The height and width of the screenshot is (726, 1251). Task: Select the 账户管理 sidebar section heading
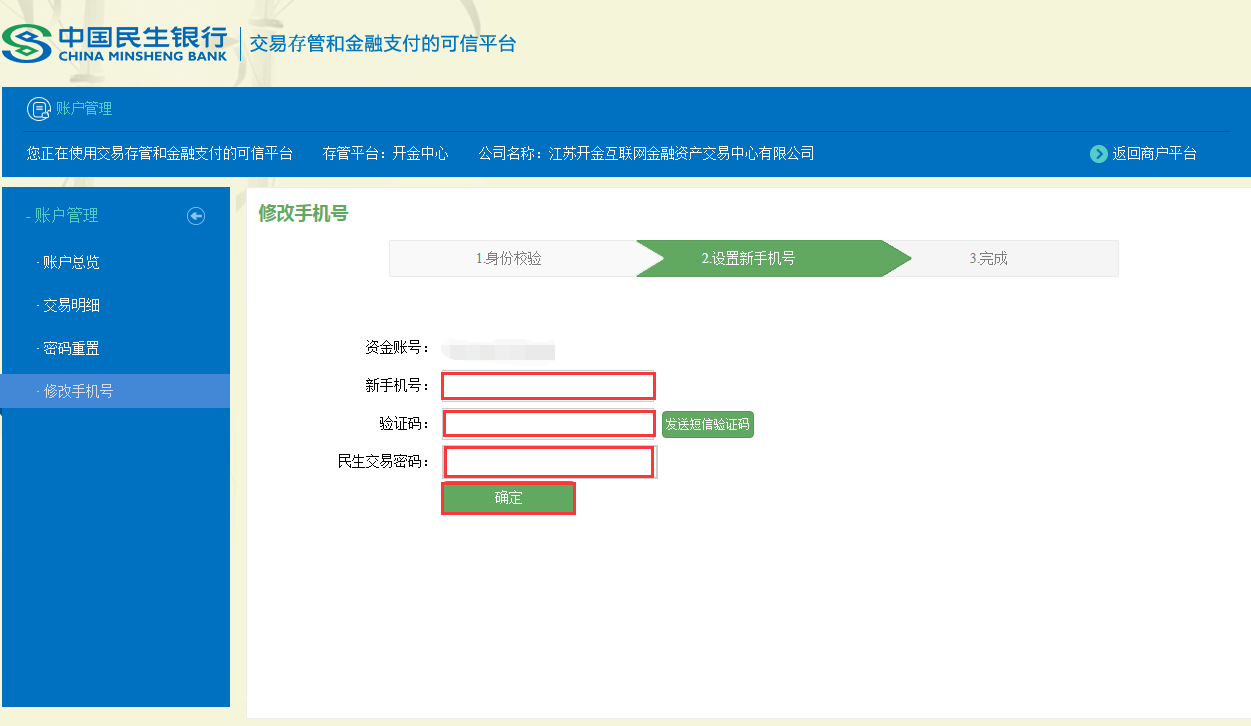[66, 216]
